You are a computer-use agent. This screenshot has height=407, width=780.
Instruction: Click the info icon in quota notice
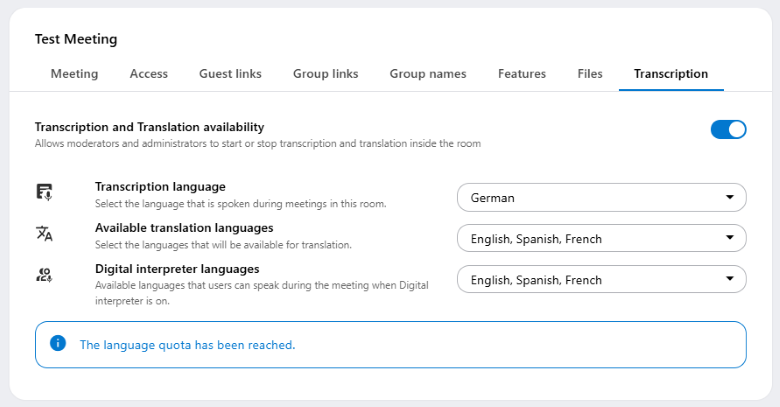(x=58, y=343)
